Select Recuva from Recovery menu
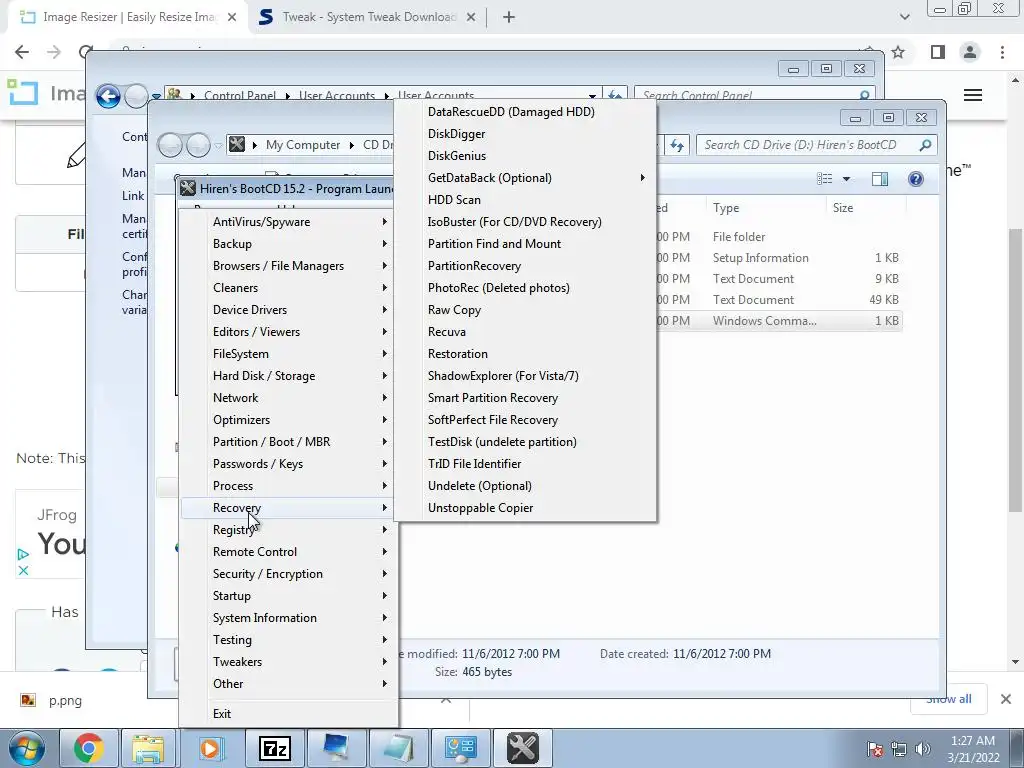The width and height of the screenshot is (1024, 768). [526, 332]
